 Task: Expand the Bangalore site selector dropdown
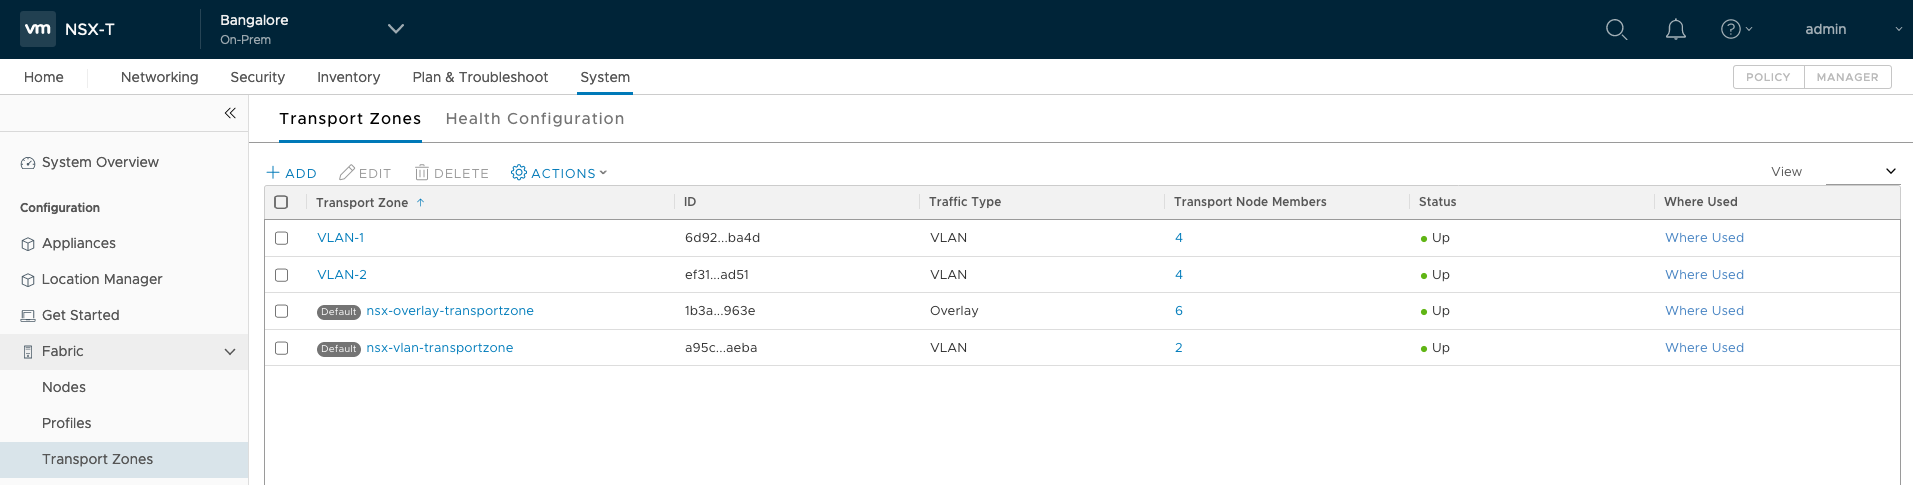[x=396, y=29]
